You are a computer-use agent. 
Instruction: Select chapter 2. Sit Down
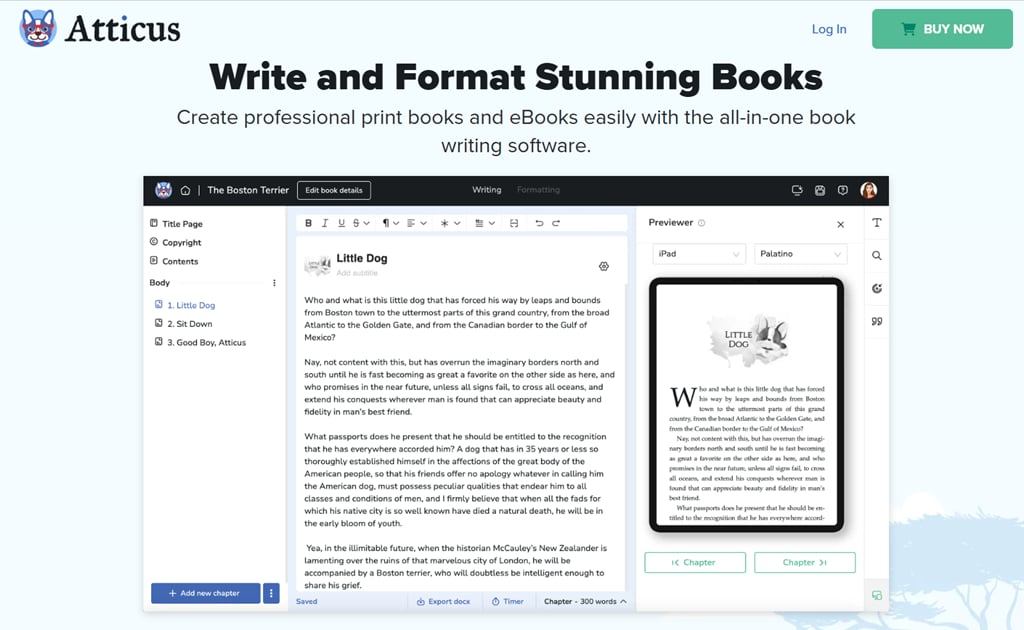184,323
